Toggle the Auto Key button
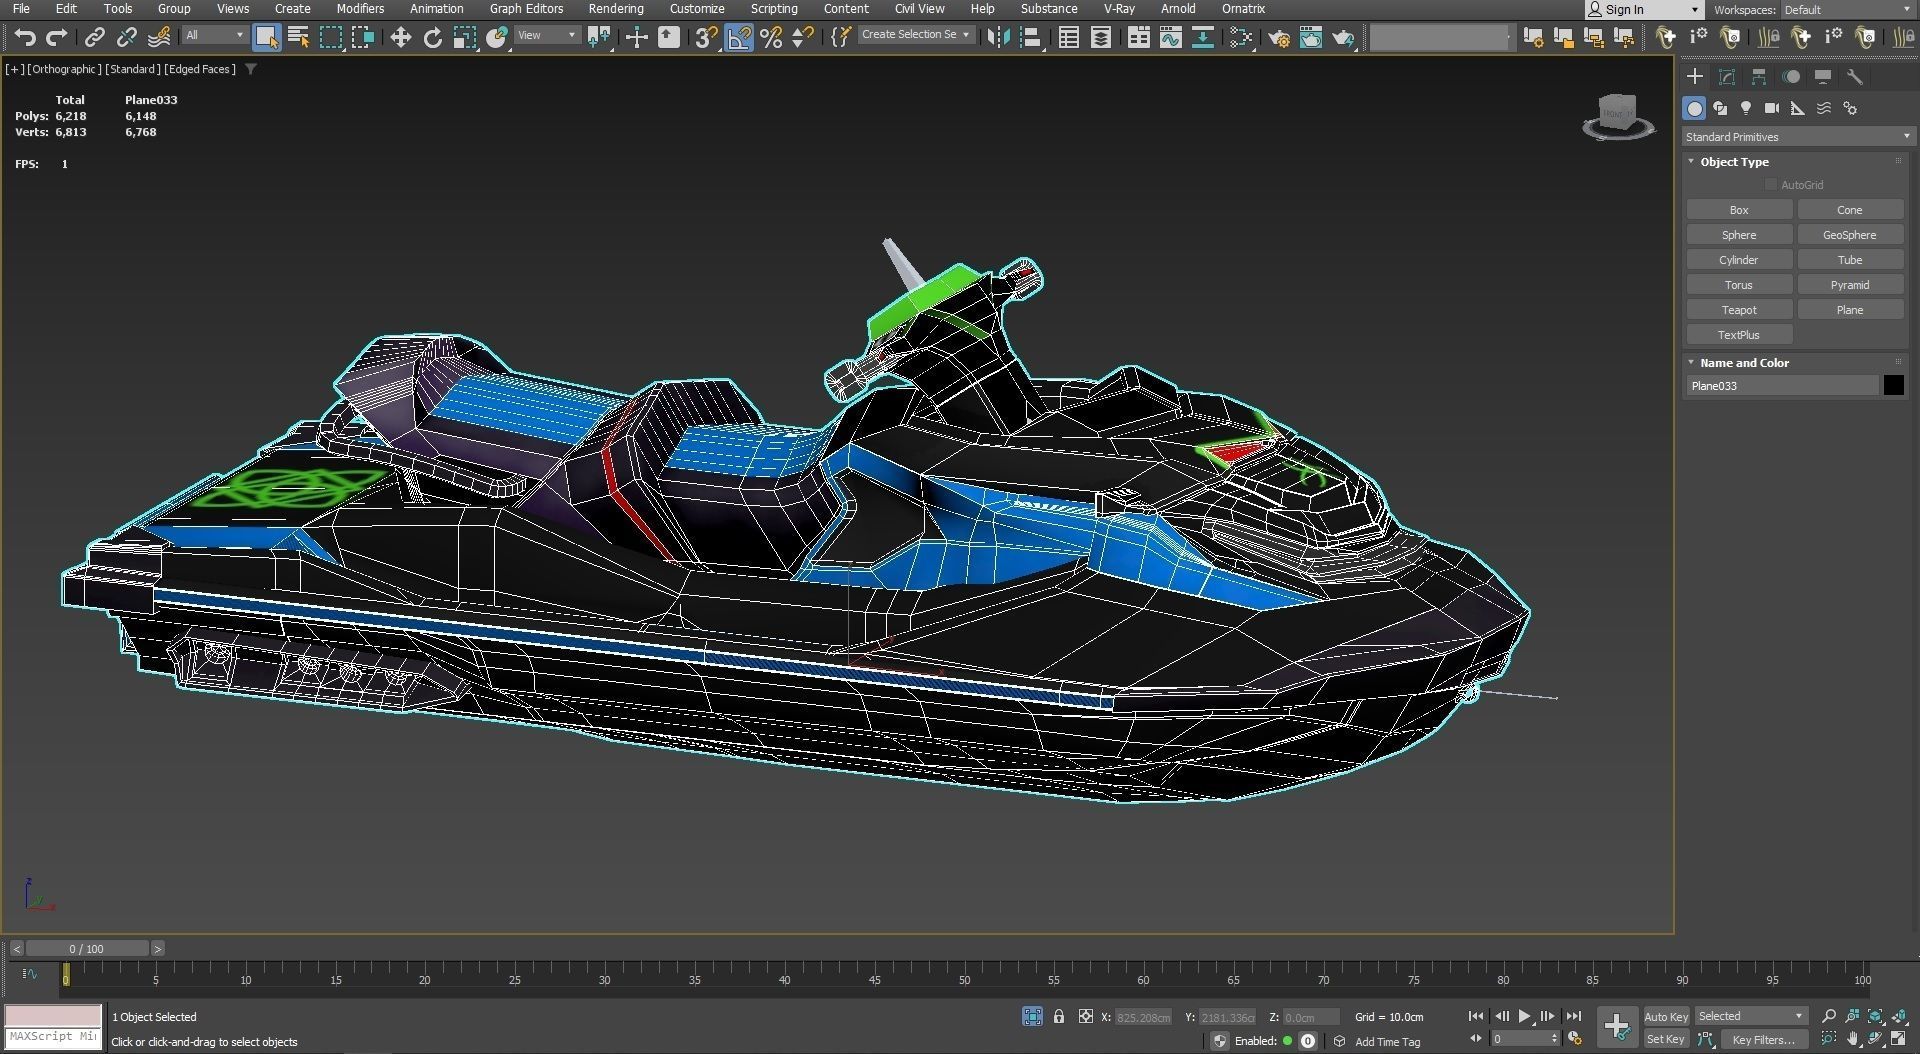Viewport: 1920px width, 1054px height. click(x=1665, y=1017)
